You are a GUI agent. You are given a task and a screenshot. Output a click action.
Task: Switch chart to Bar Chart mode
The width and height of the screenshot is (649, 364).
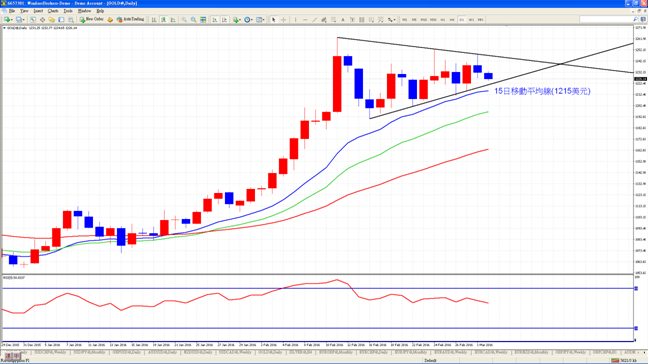(154, 19)
